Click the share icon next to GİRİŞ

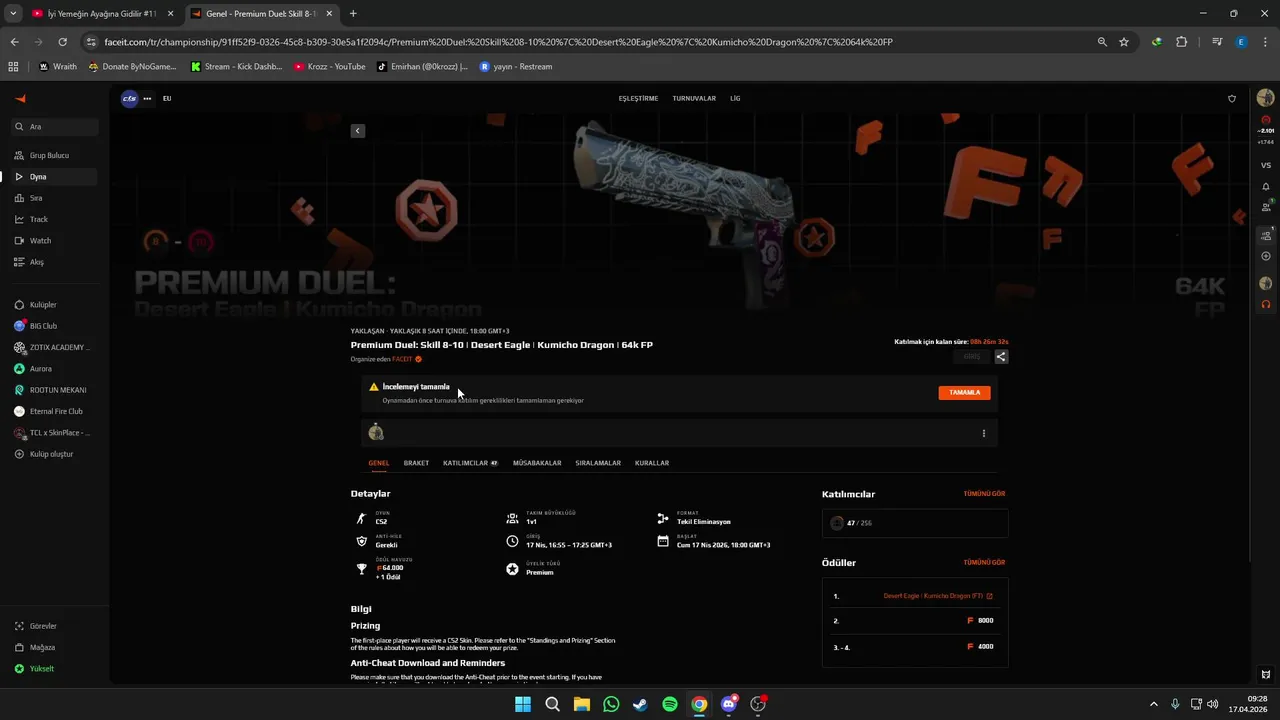click(x=1001, y=356)
